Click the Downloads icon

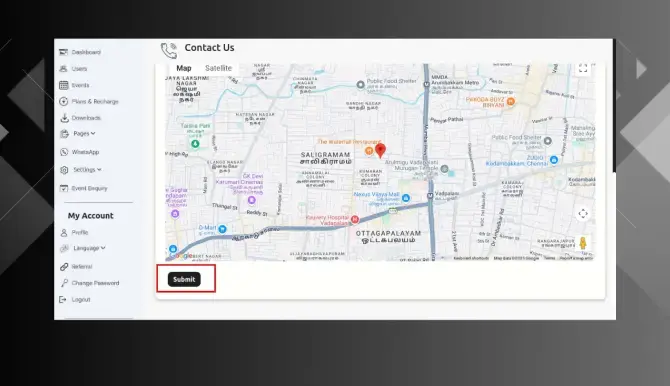tap(64, 118)
